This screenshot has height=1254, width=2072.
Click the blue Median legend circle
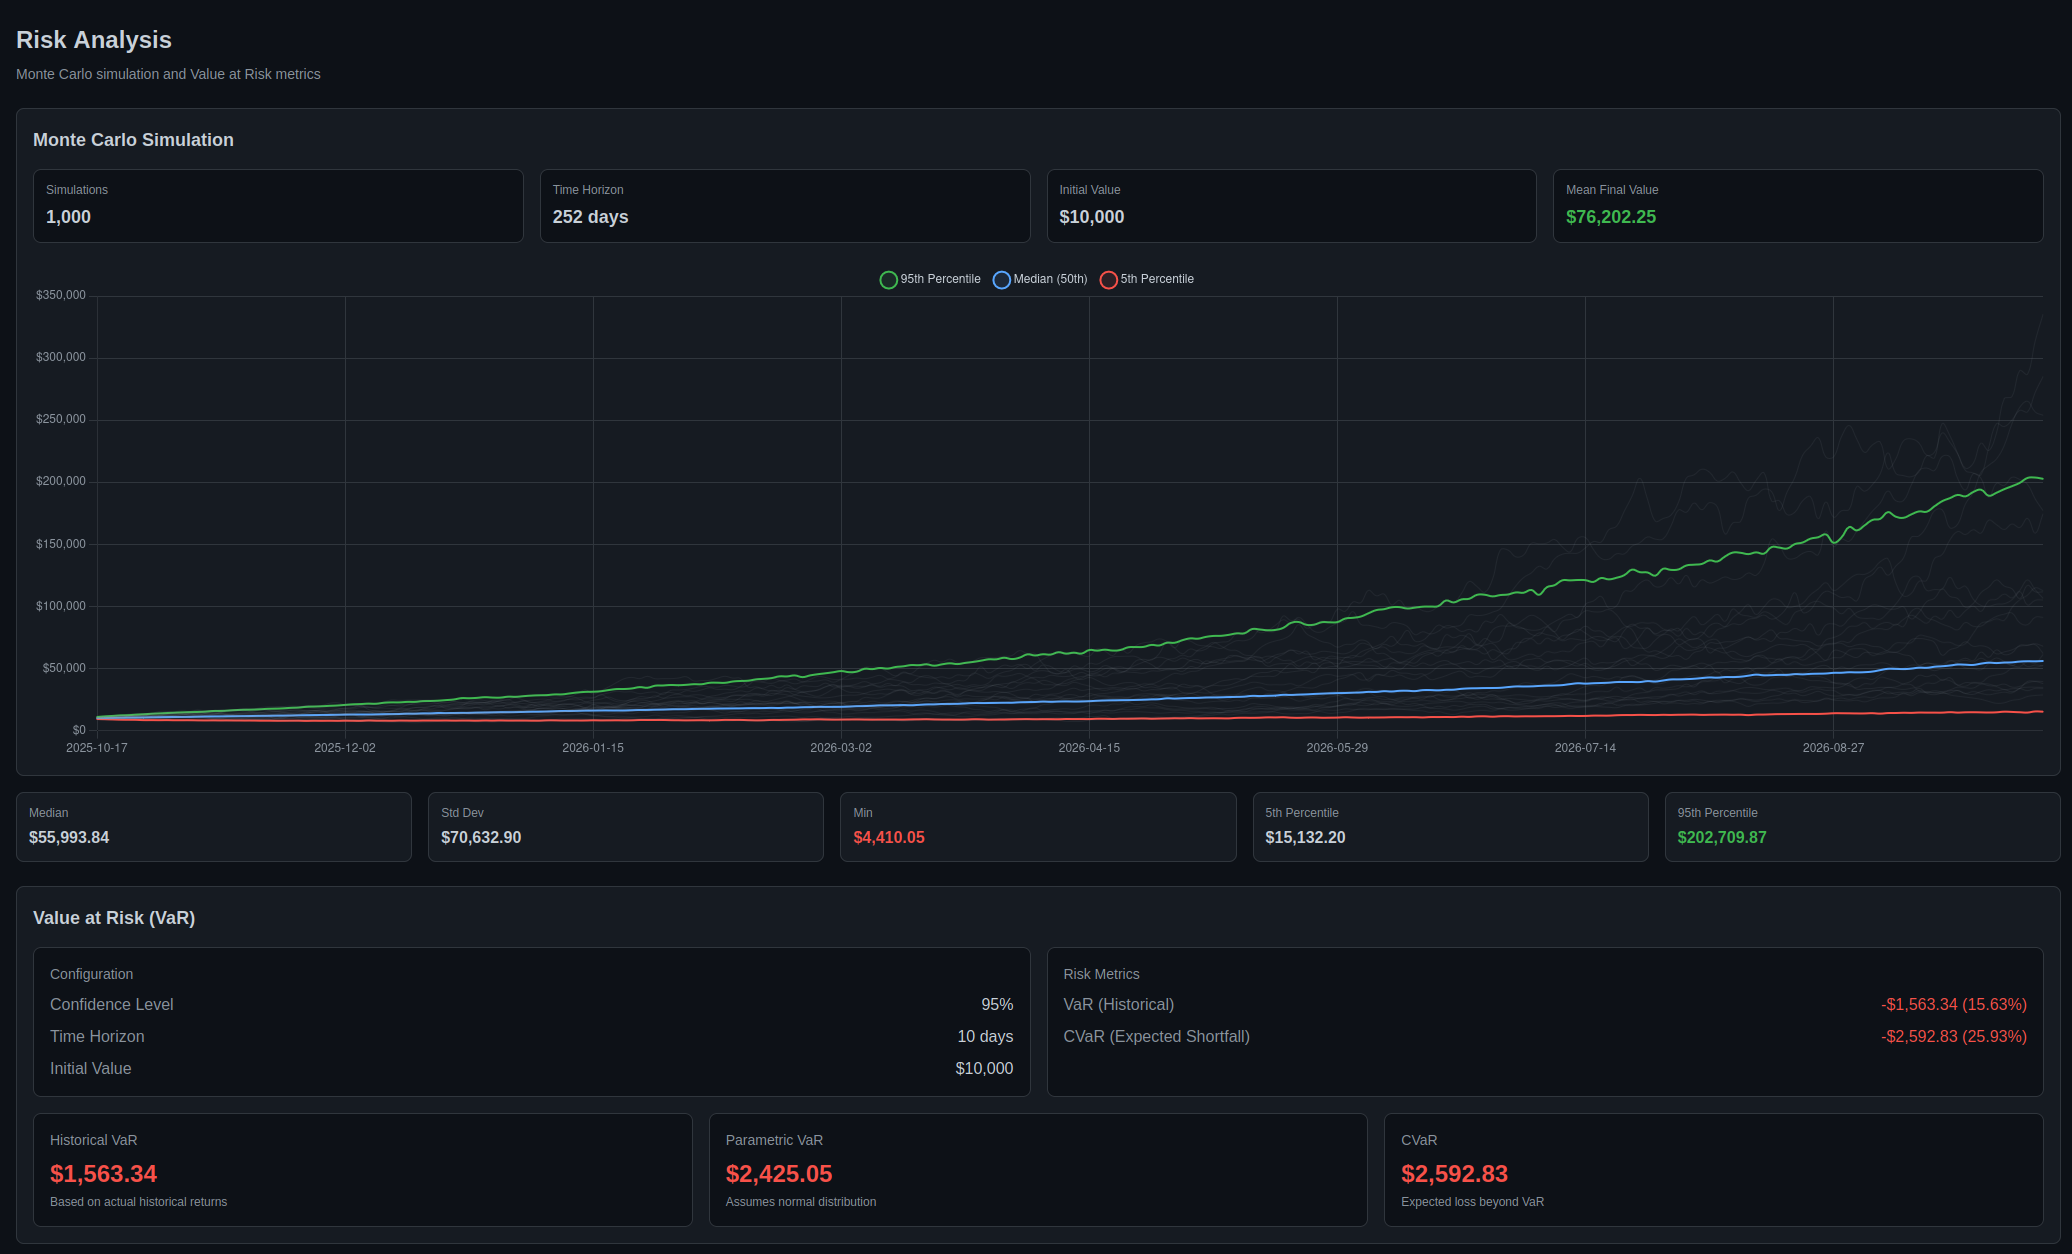[1001, 280]
